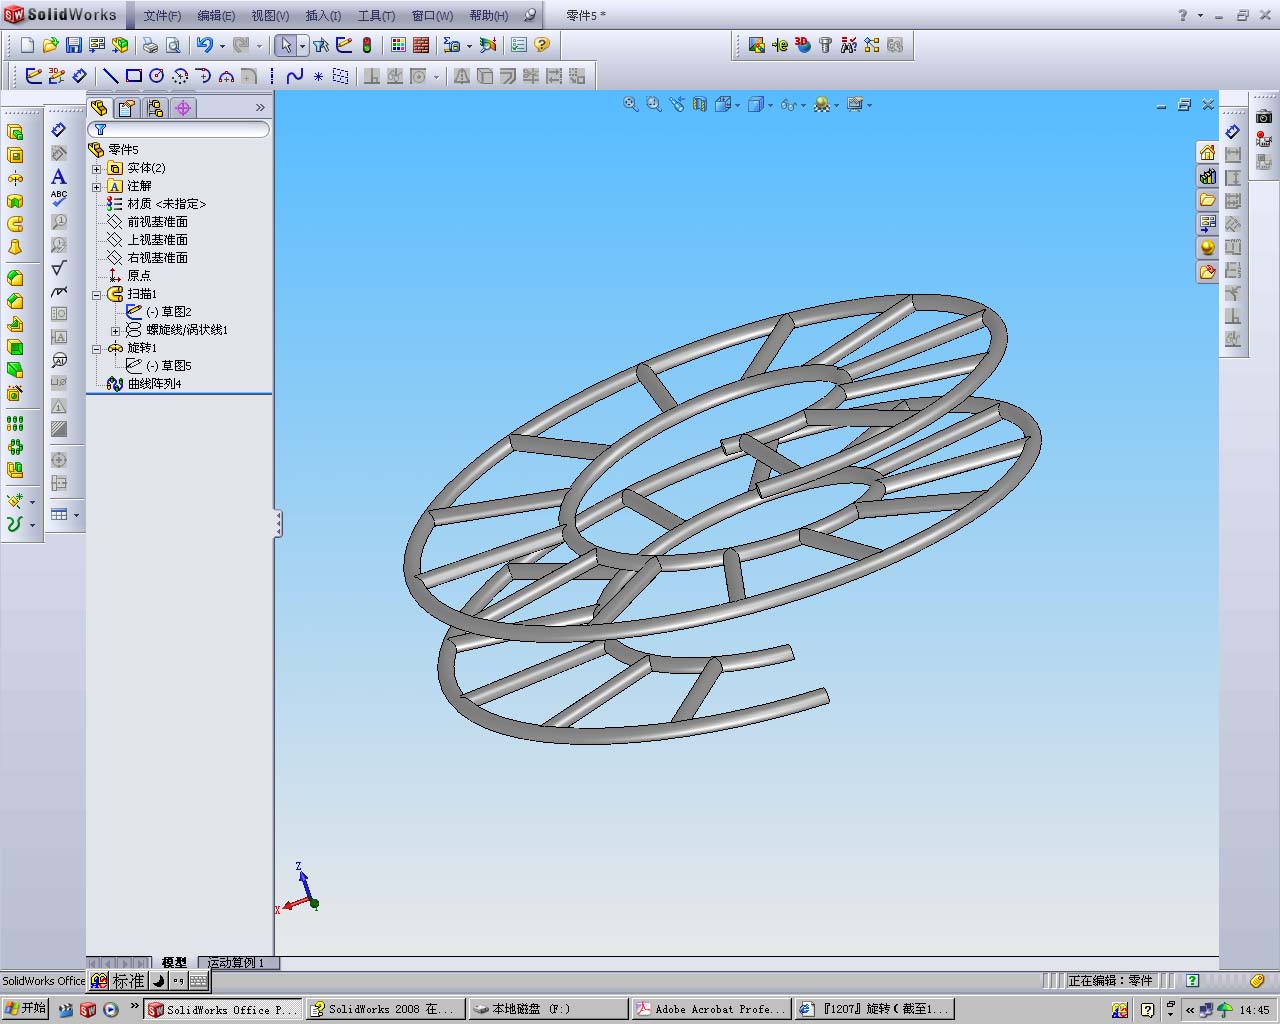Click the Surface Finish symbol icon
The image size is (1280, 1024).
59,268
